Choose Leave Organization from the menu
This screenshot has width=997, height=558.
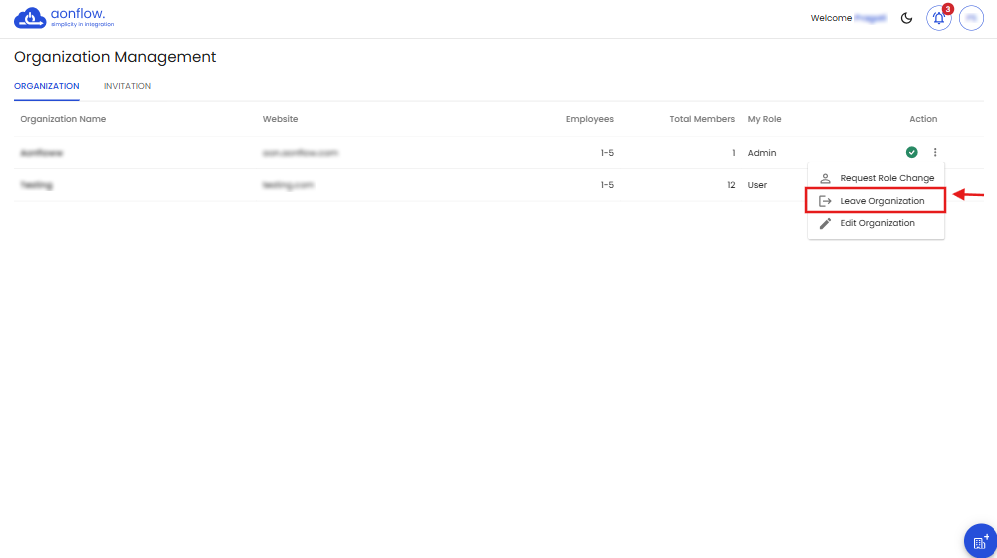(881, 201)
